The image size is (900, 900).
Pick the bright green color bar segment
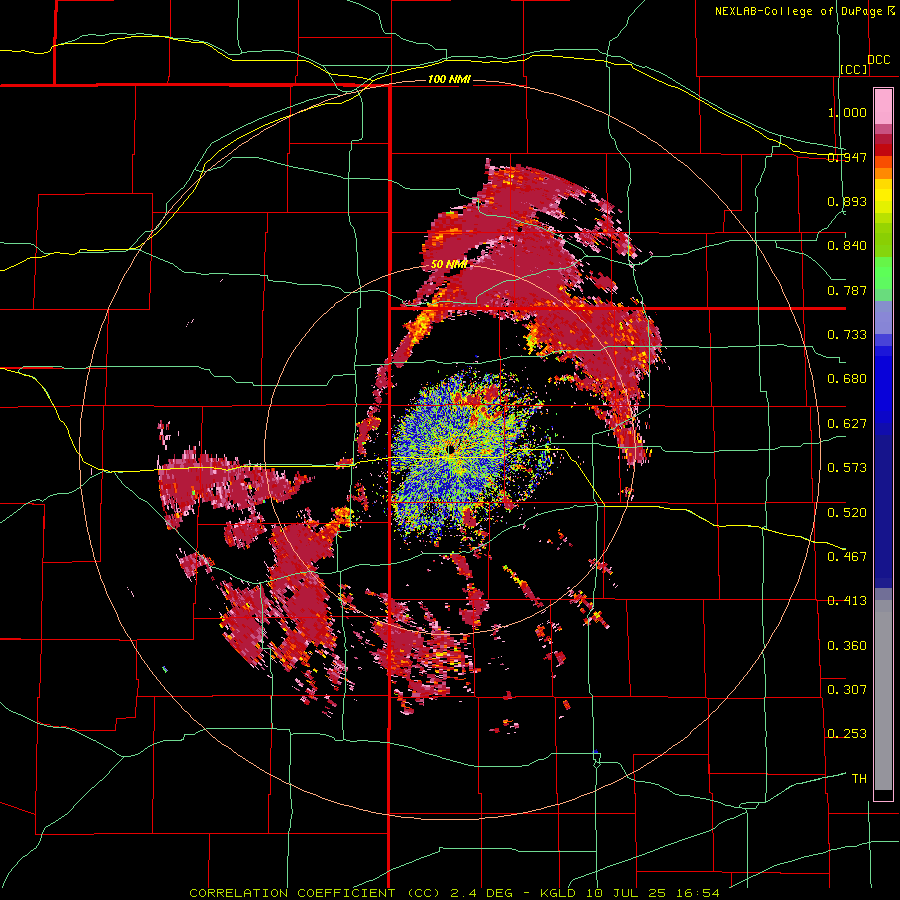tap(883, 273)
